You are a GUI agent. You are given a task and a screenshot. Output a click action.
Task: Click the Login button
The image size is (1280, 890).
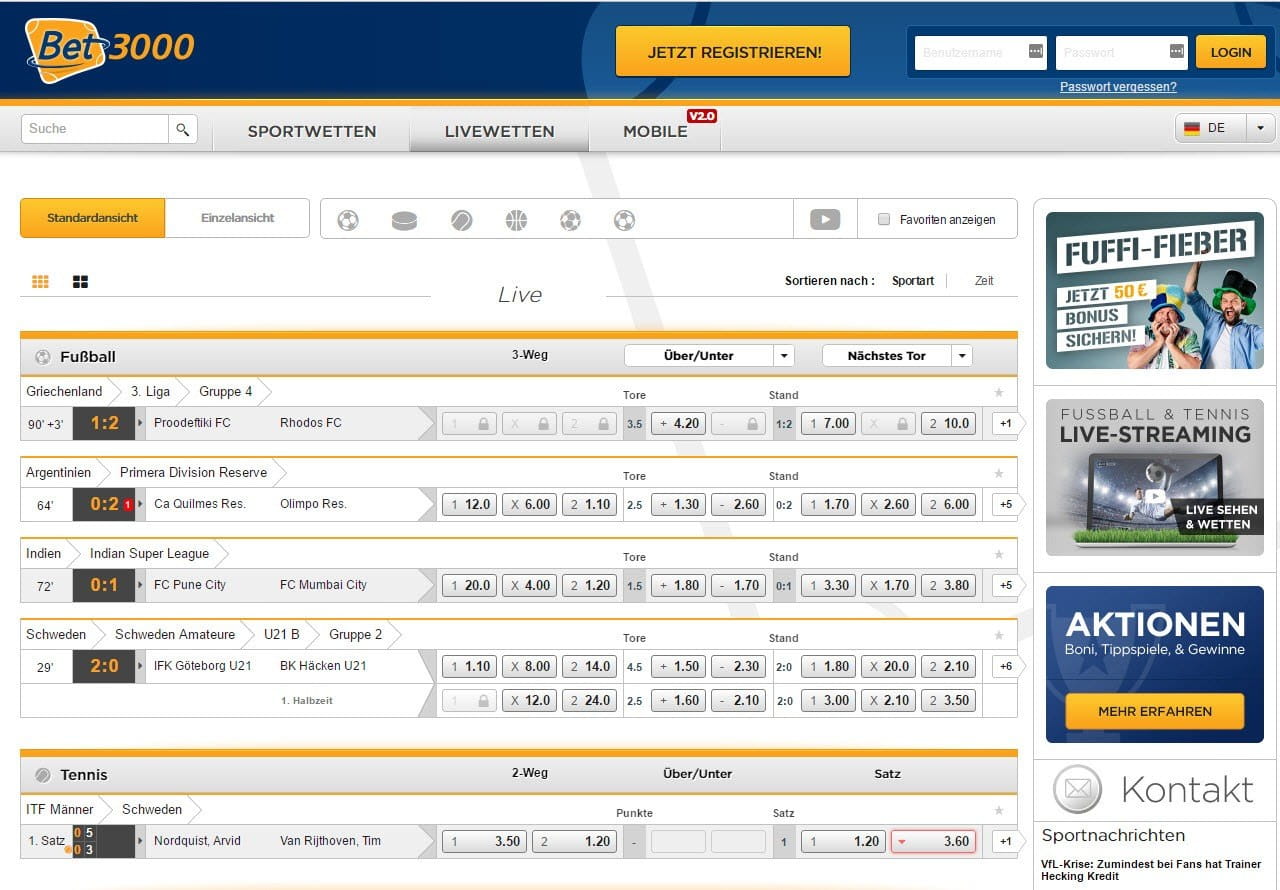(1231, 52)
